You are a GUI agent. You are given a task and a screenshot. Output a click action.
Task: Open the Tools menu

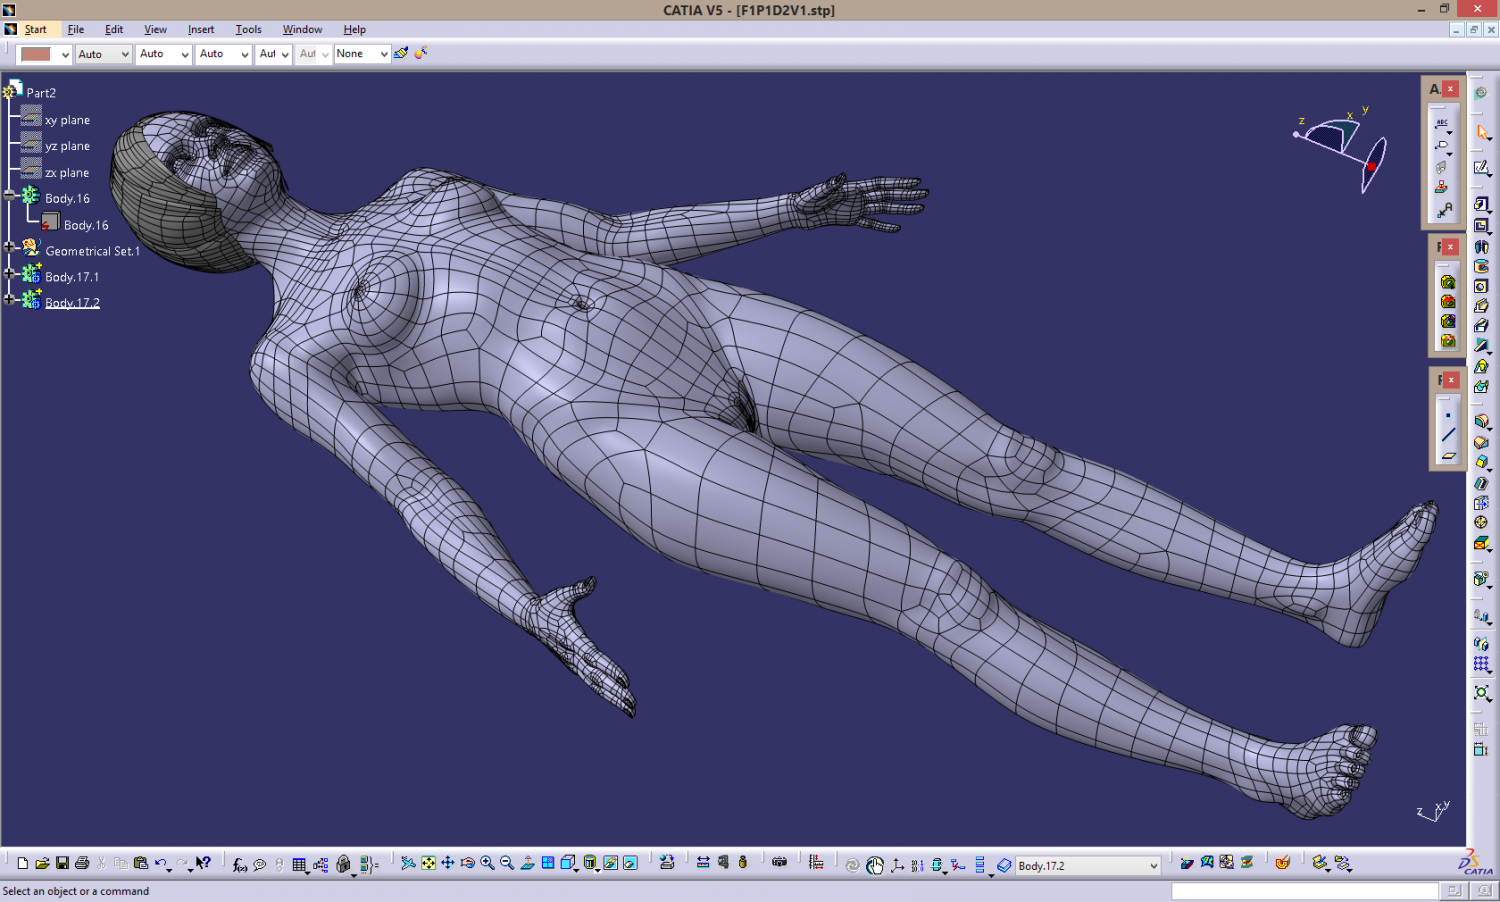pyautogui.click(x=248, y=29)
